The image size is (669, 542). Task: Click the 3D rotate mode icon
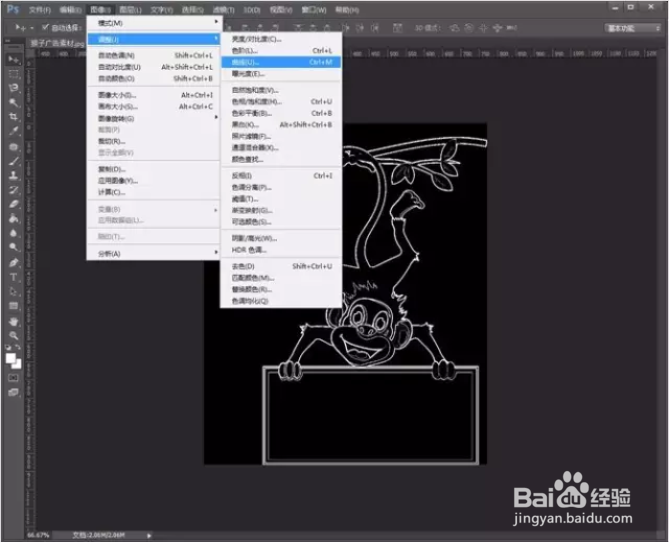pos(454,28)
